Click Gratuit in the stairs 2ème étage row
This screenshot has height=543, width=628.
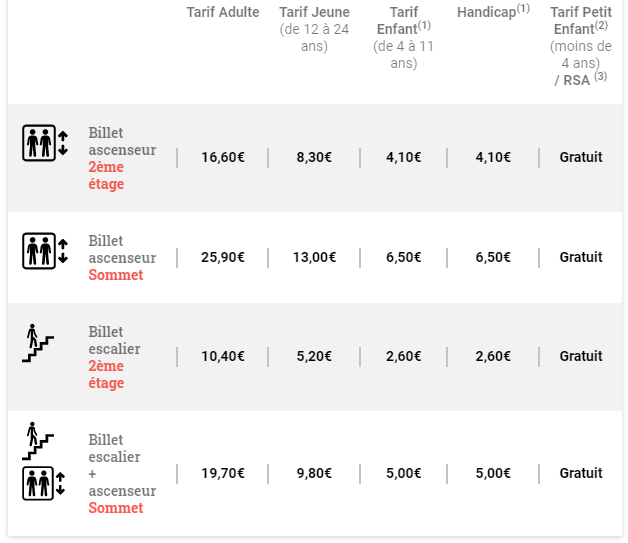click(581, 356)
